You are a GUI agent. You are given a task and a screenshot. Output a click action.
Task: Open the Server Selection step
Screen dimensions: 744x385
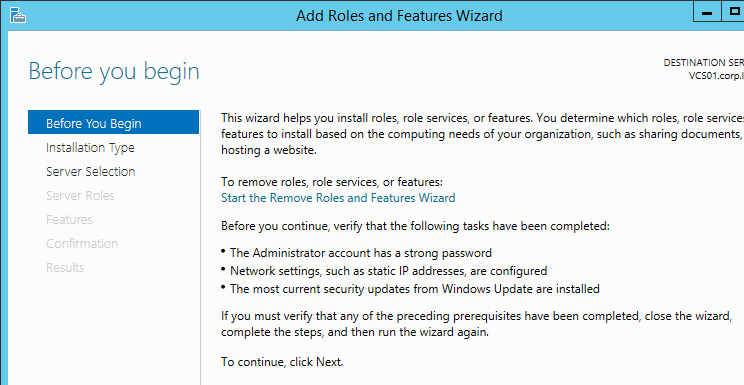coord(91,171)
